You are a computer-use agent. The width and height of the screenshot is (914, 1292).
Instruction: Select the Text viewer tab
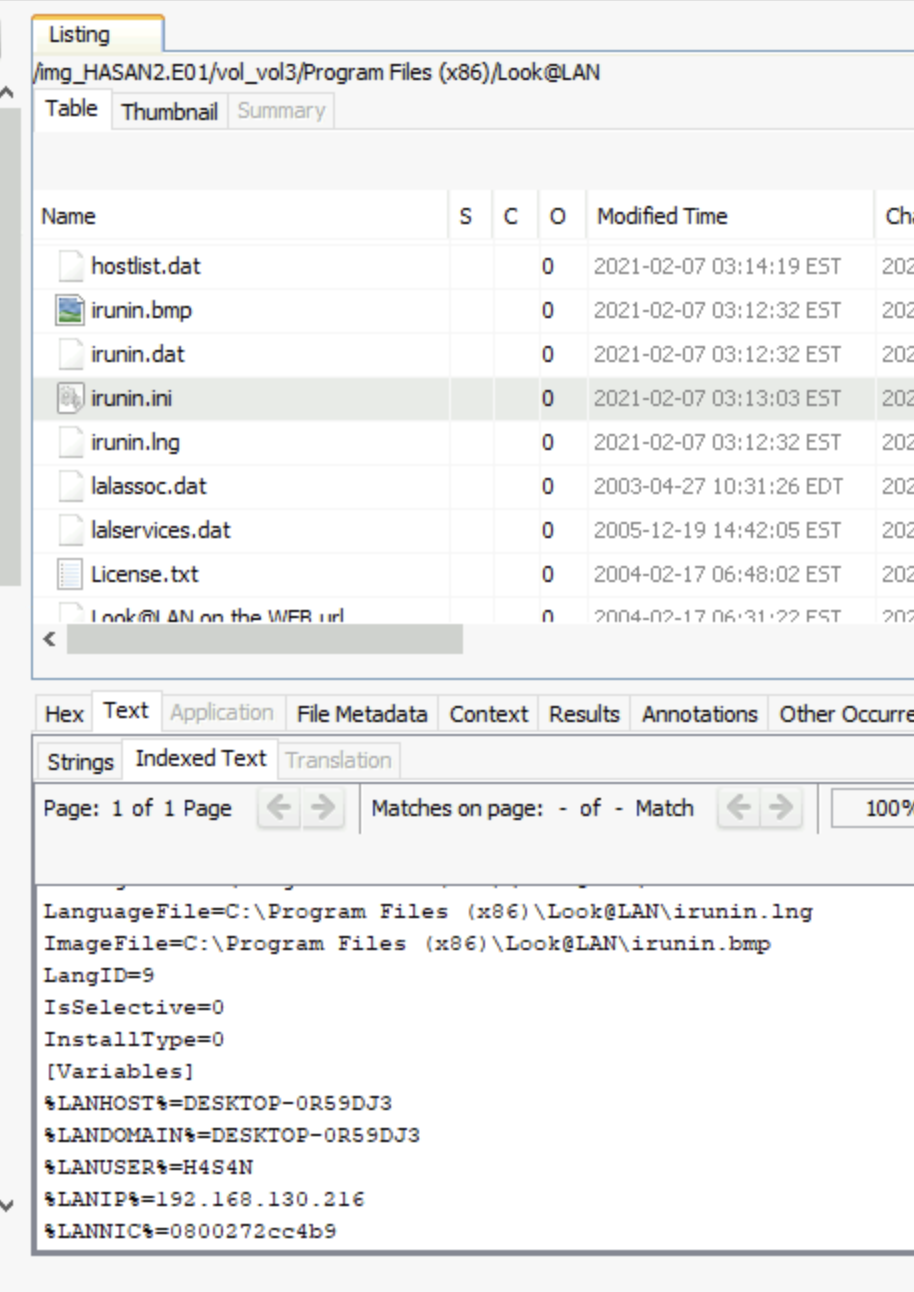(x=126, y=711)
